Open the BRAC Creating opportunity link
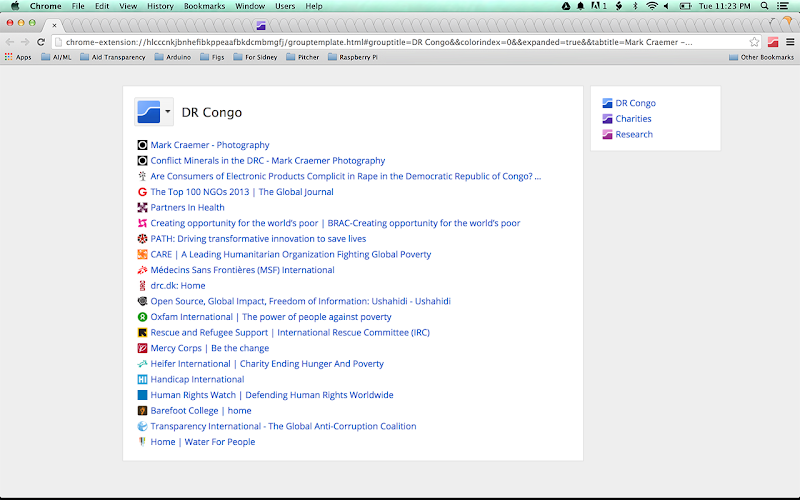Image resolution: width=800 pixels, height=500 pixels. [335, 223]
